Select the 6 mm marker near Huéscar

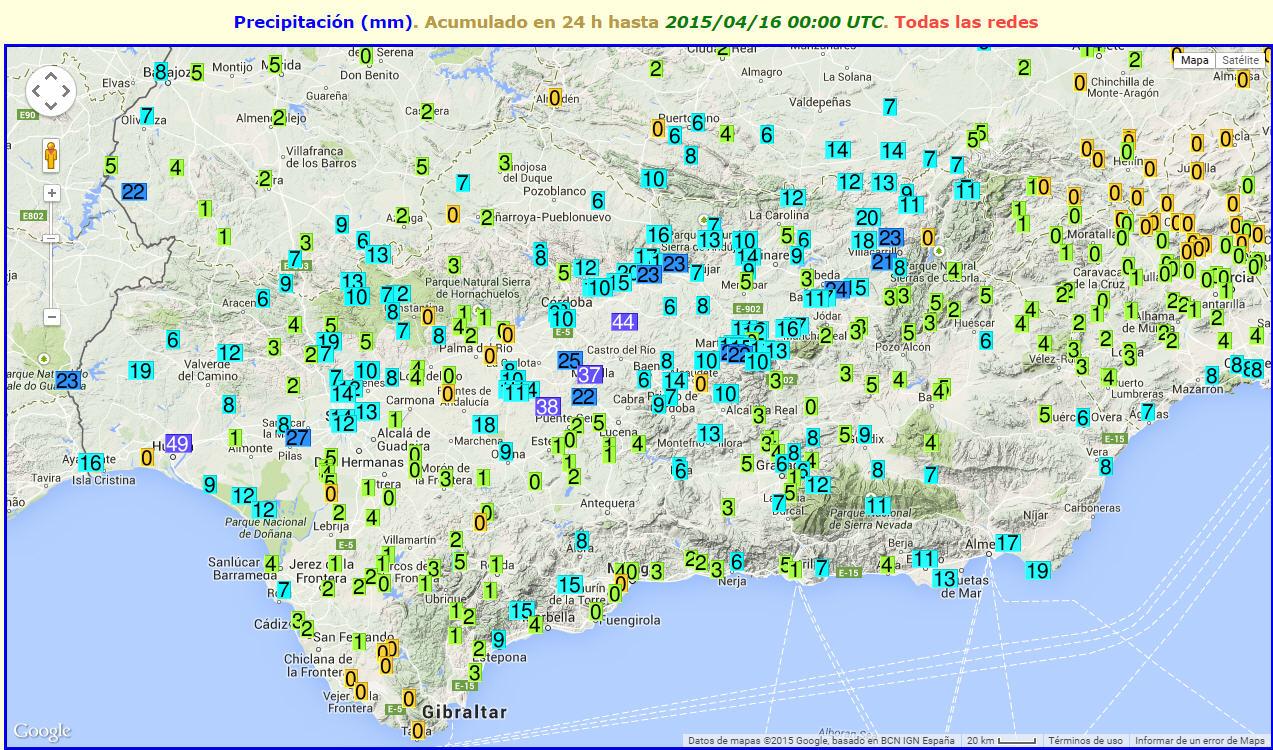pos(985,341)
